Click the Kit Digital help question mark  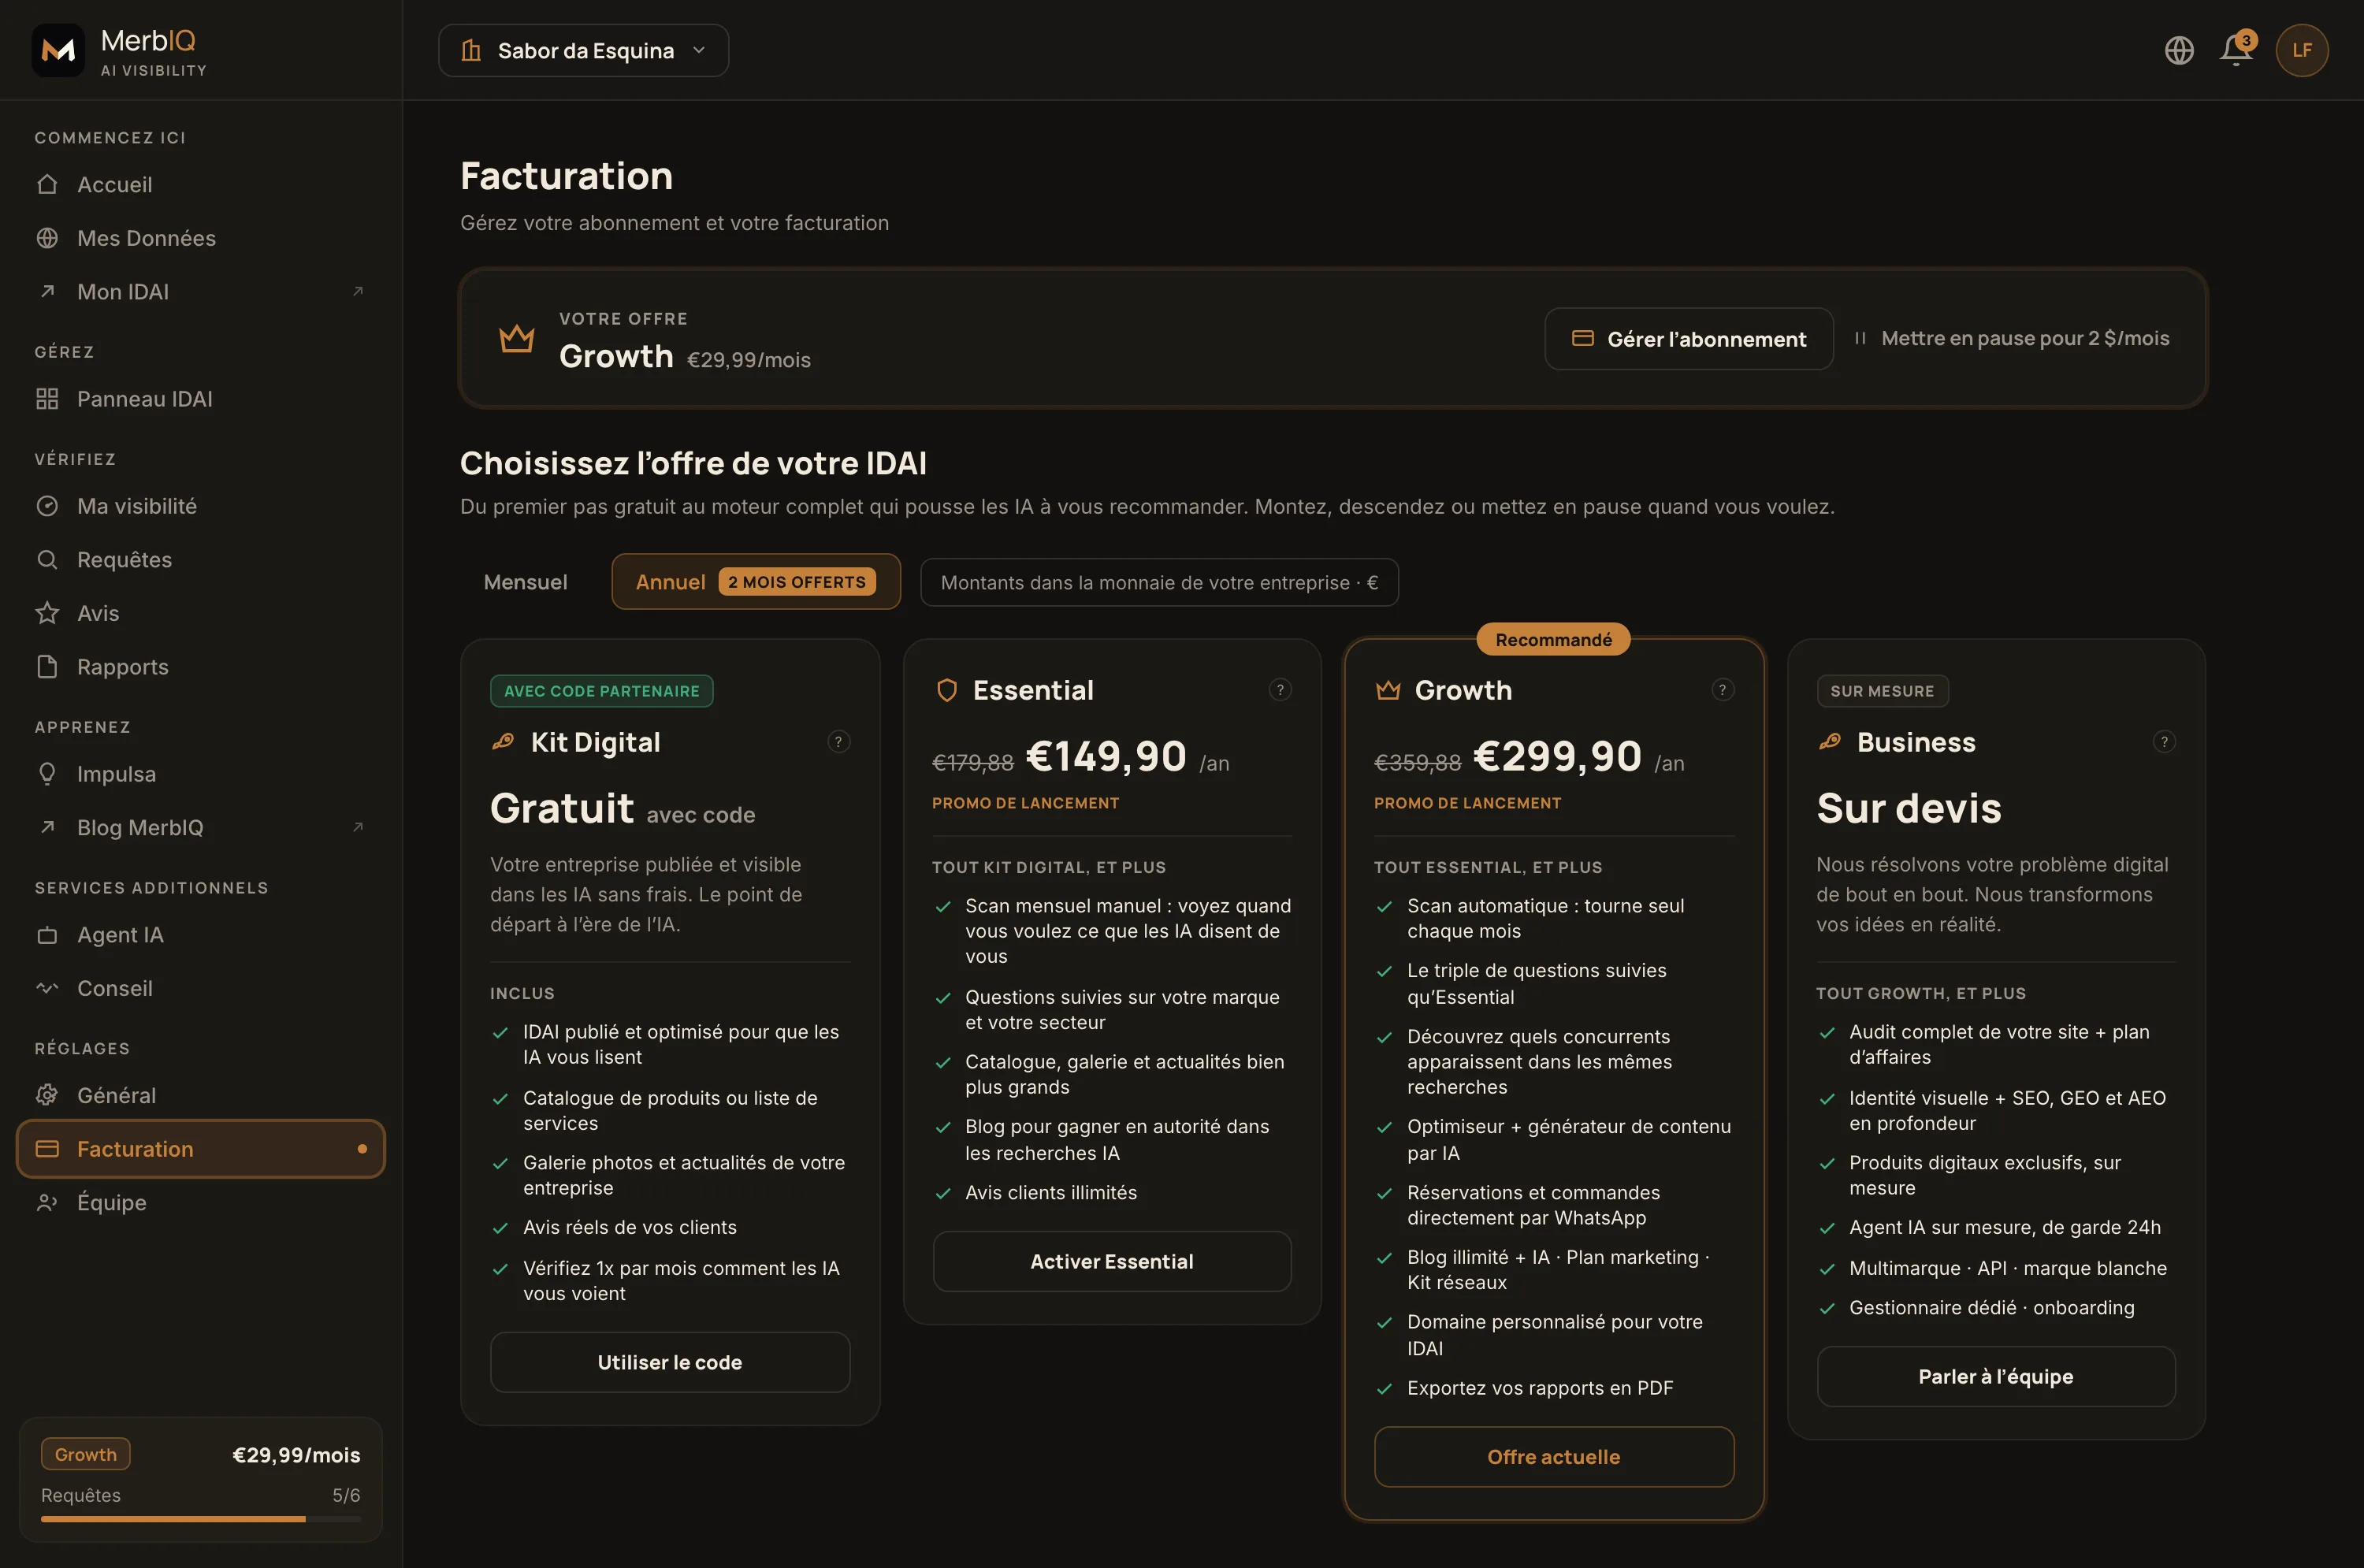(x=838, y=742)
